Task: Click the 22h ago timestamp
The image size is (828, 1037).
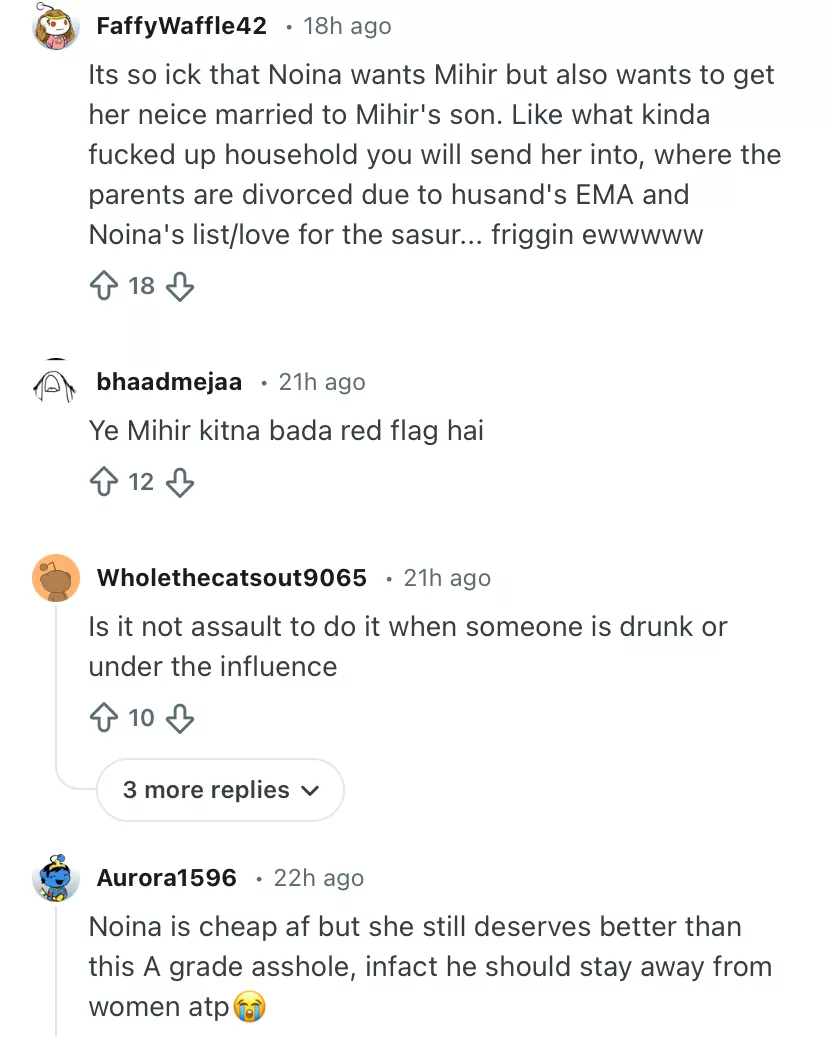Action: tap(318, 878)
